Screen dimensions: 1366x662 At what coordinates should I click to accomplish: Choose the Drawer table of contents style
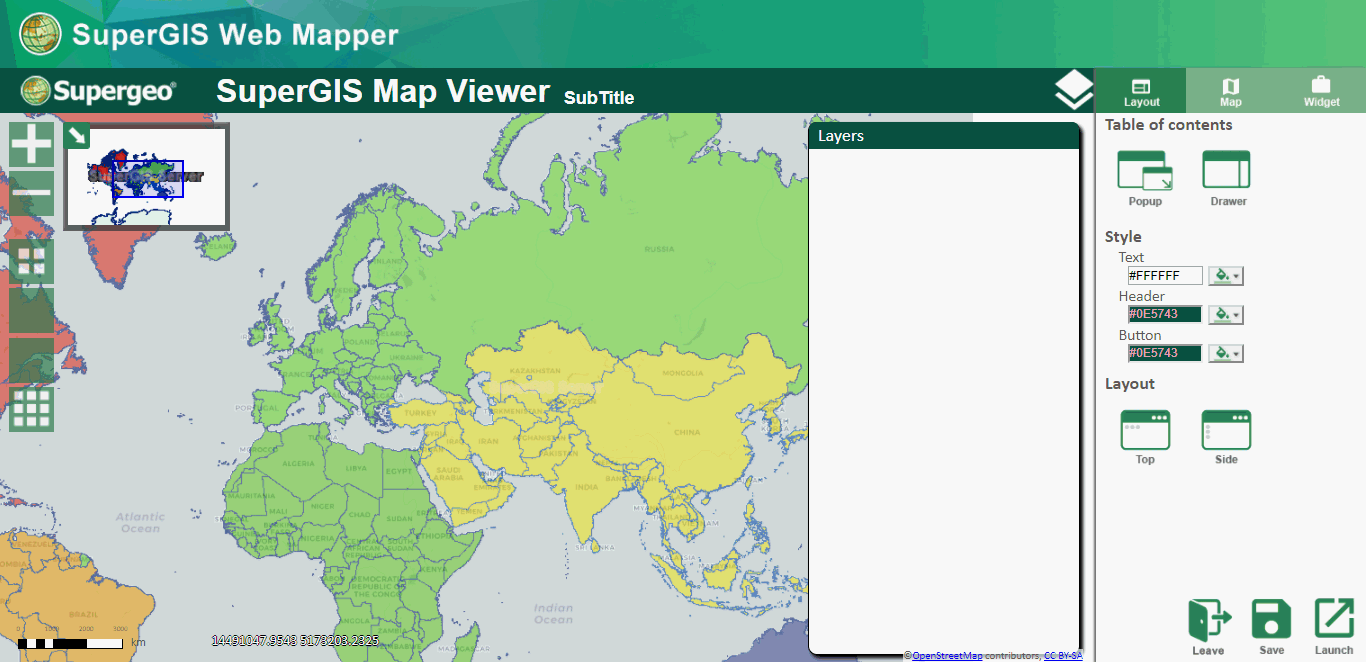1227,179
